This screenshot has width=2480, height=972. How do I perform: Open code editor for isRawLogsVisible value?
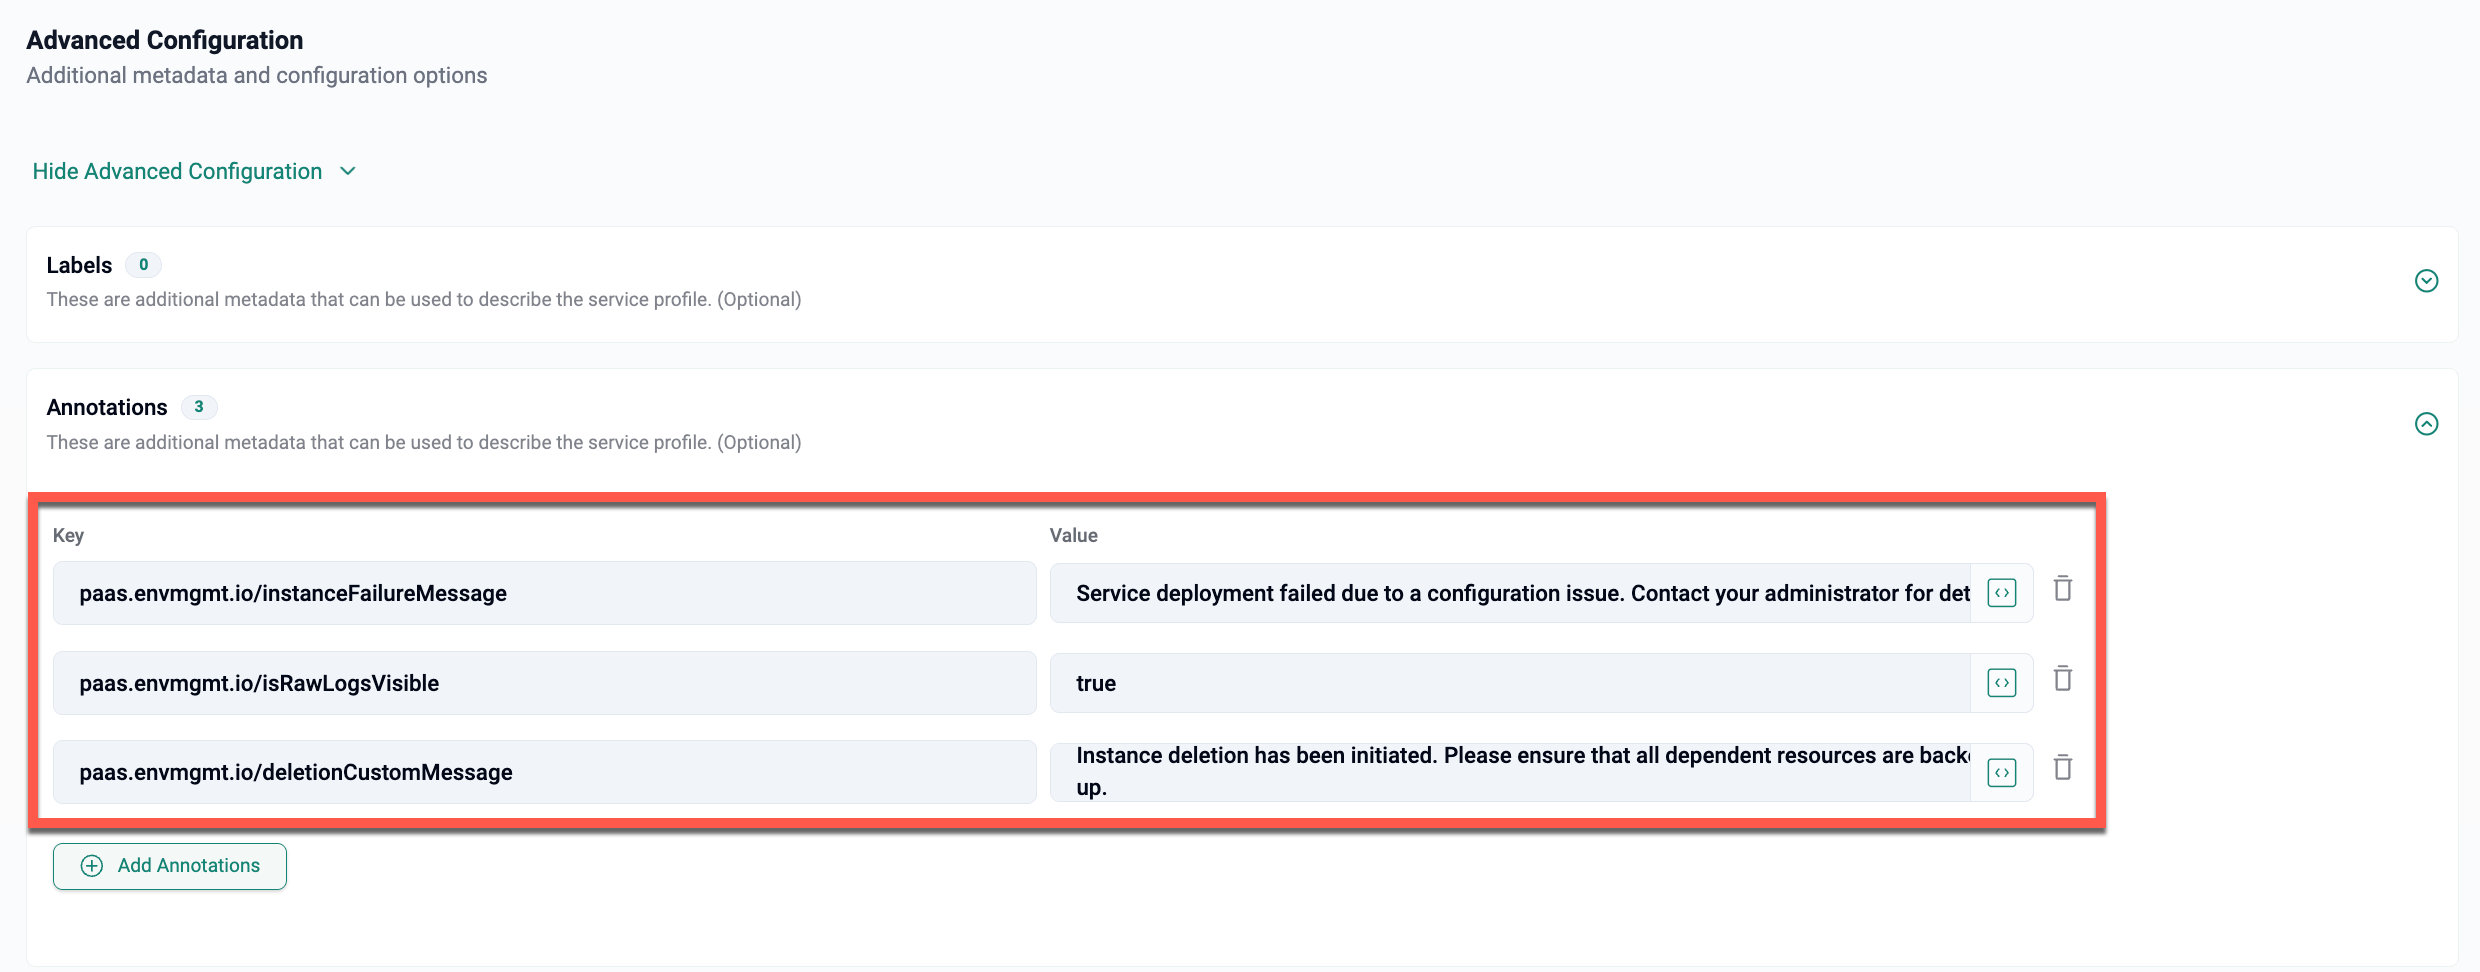point(2001,683)
